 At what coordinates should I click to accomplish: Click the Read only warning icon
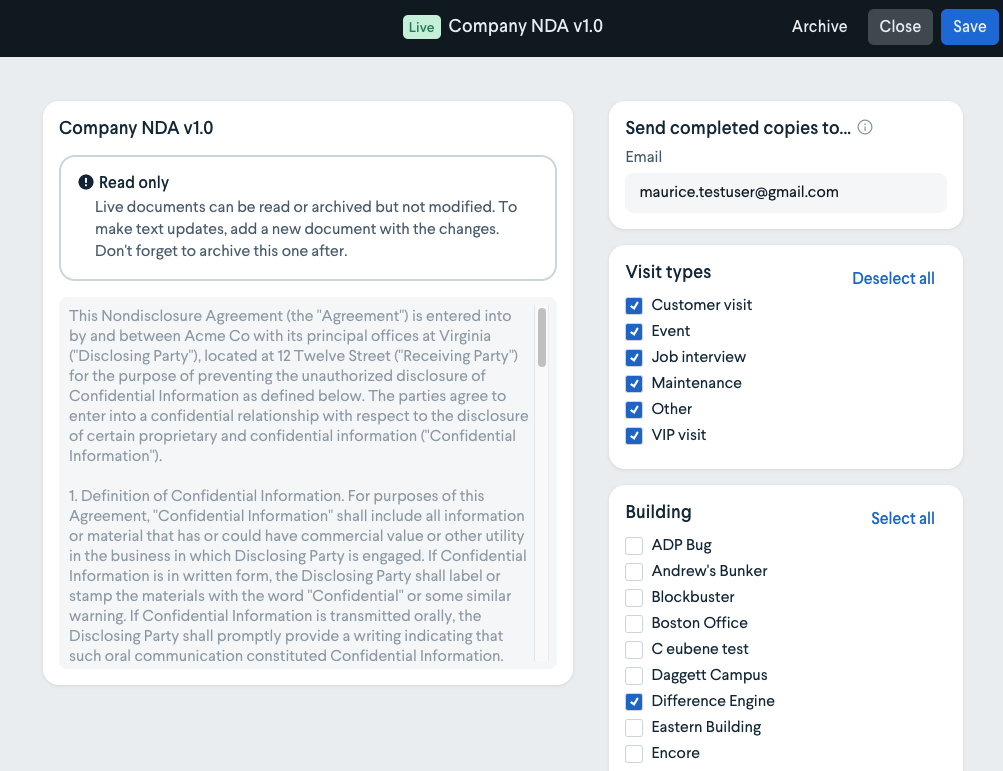tap(86, 182)
